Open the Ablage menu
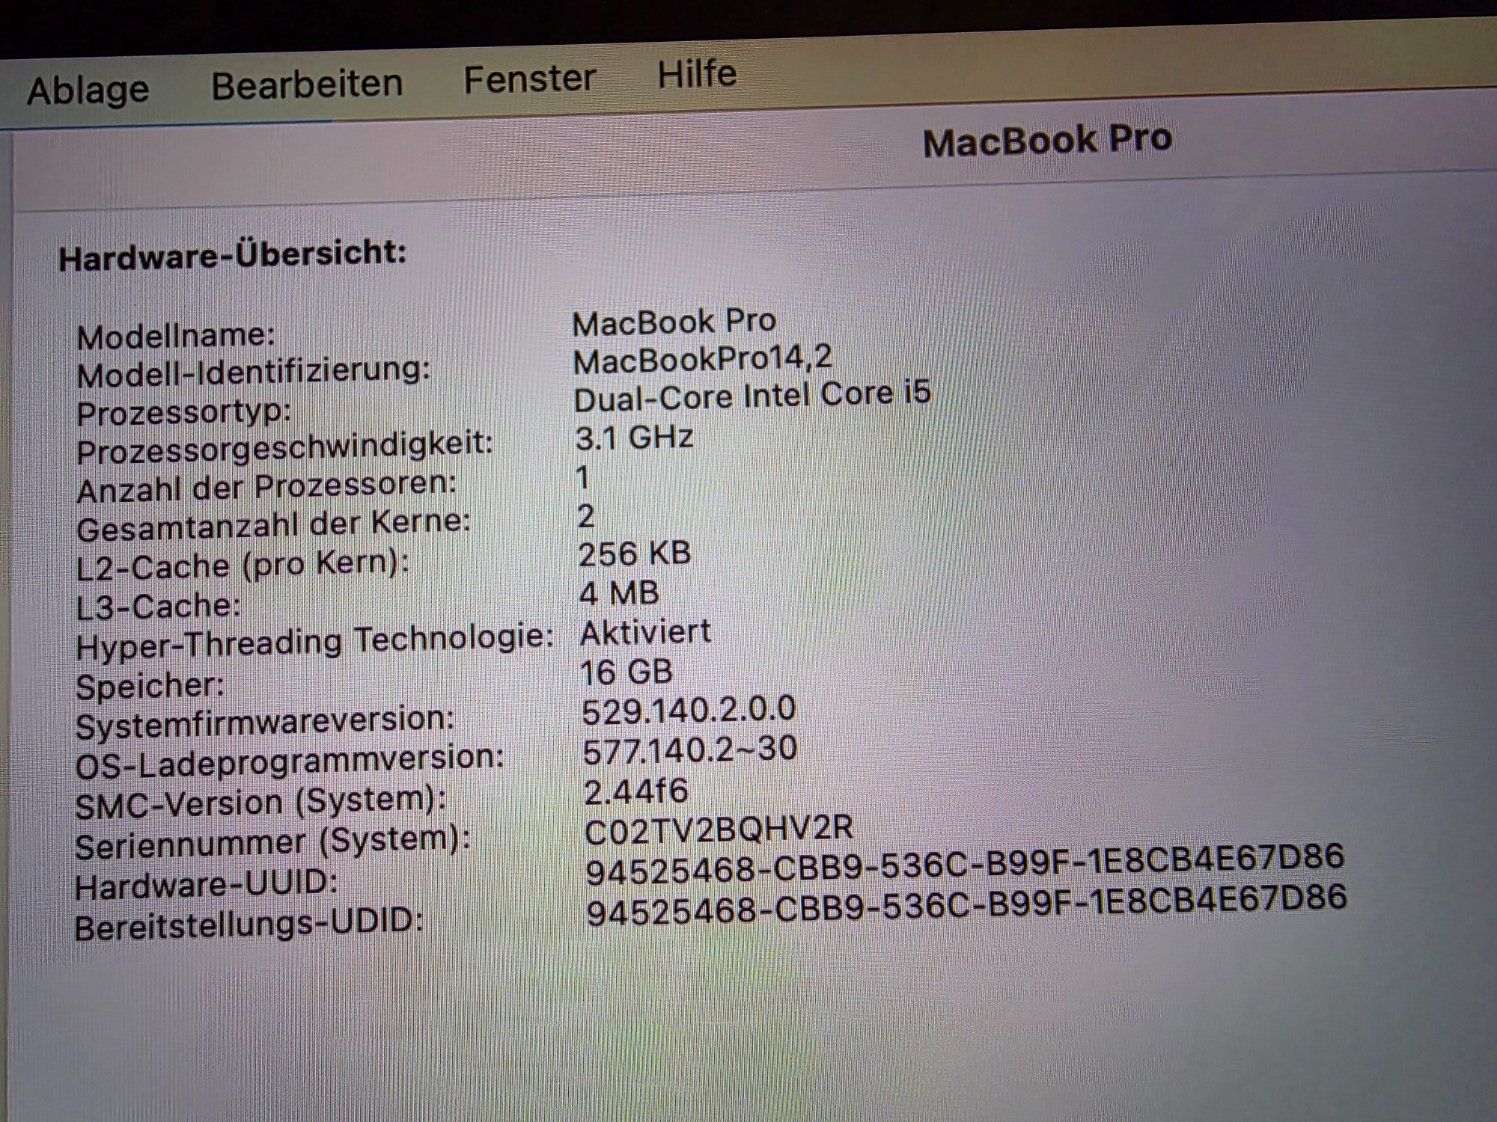This screenshot has height=1122, width=1497. tap(88, 91)
